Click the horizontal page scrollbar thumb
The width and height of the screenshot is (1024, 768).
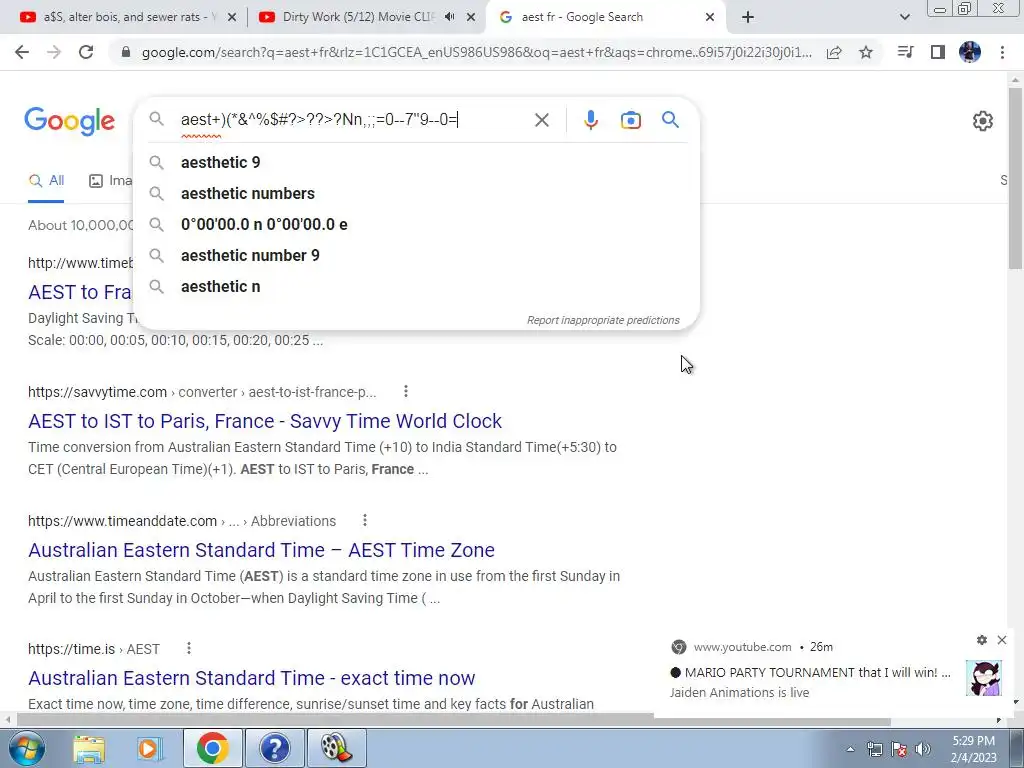(453, 720)
